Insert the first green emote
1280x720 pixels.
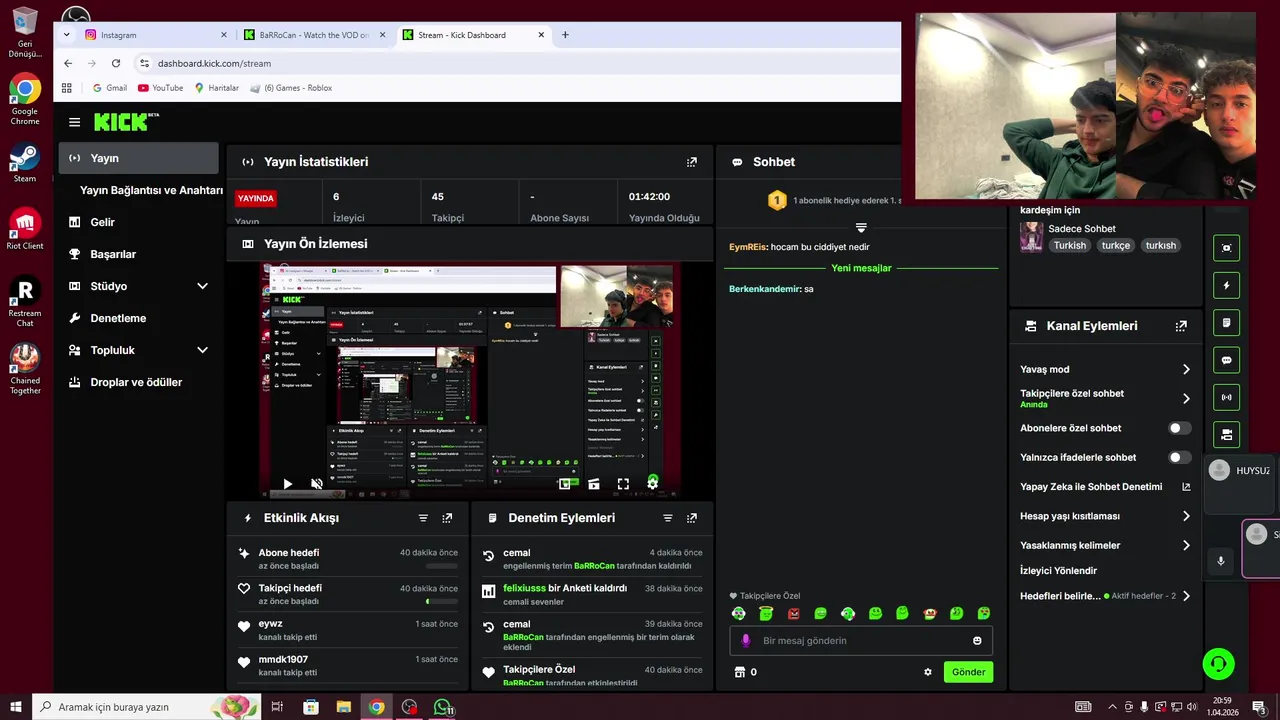tap(738, 613)
